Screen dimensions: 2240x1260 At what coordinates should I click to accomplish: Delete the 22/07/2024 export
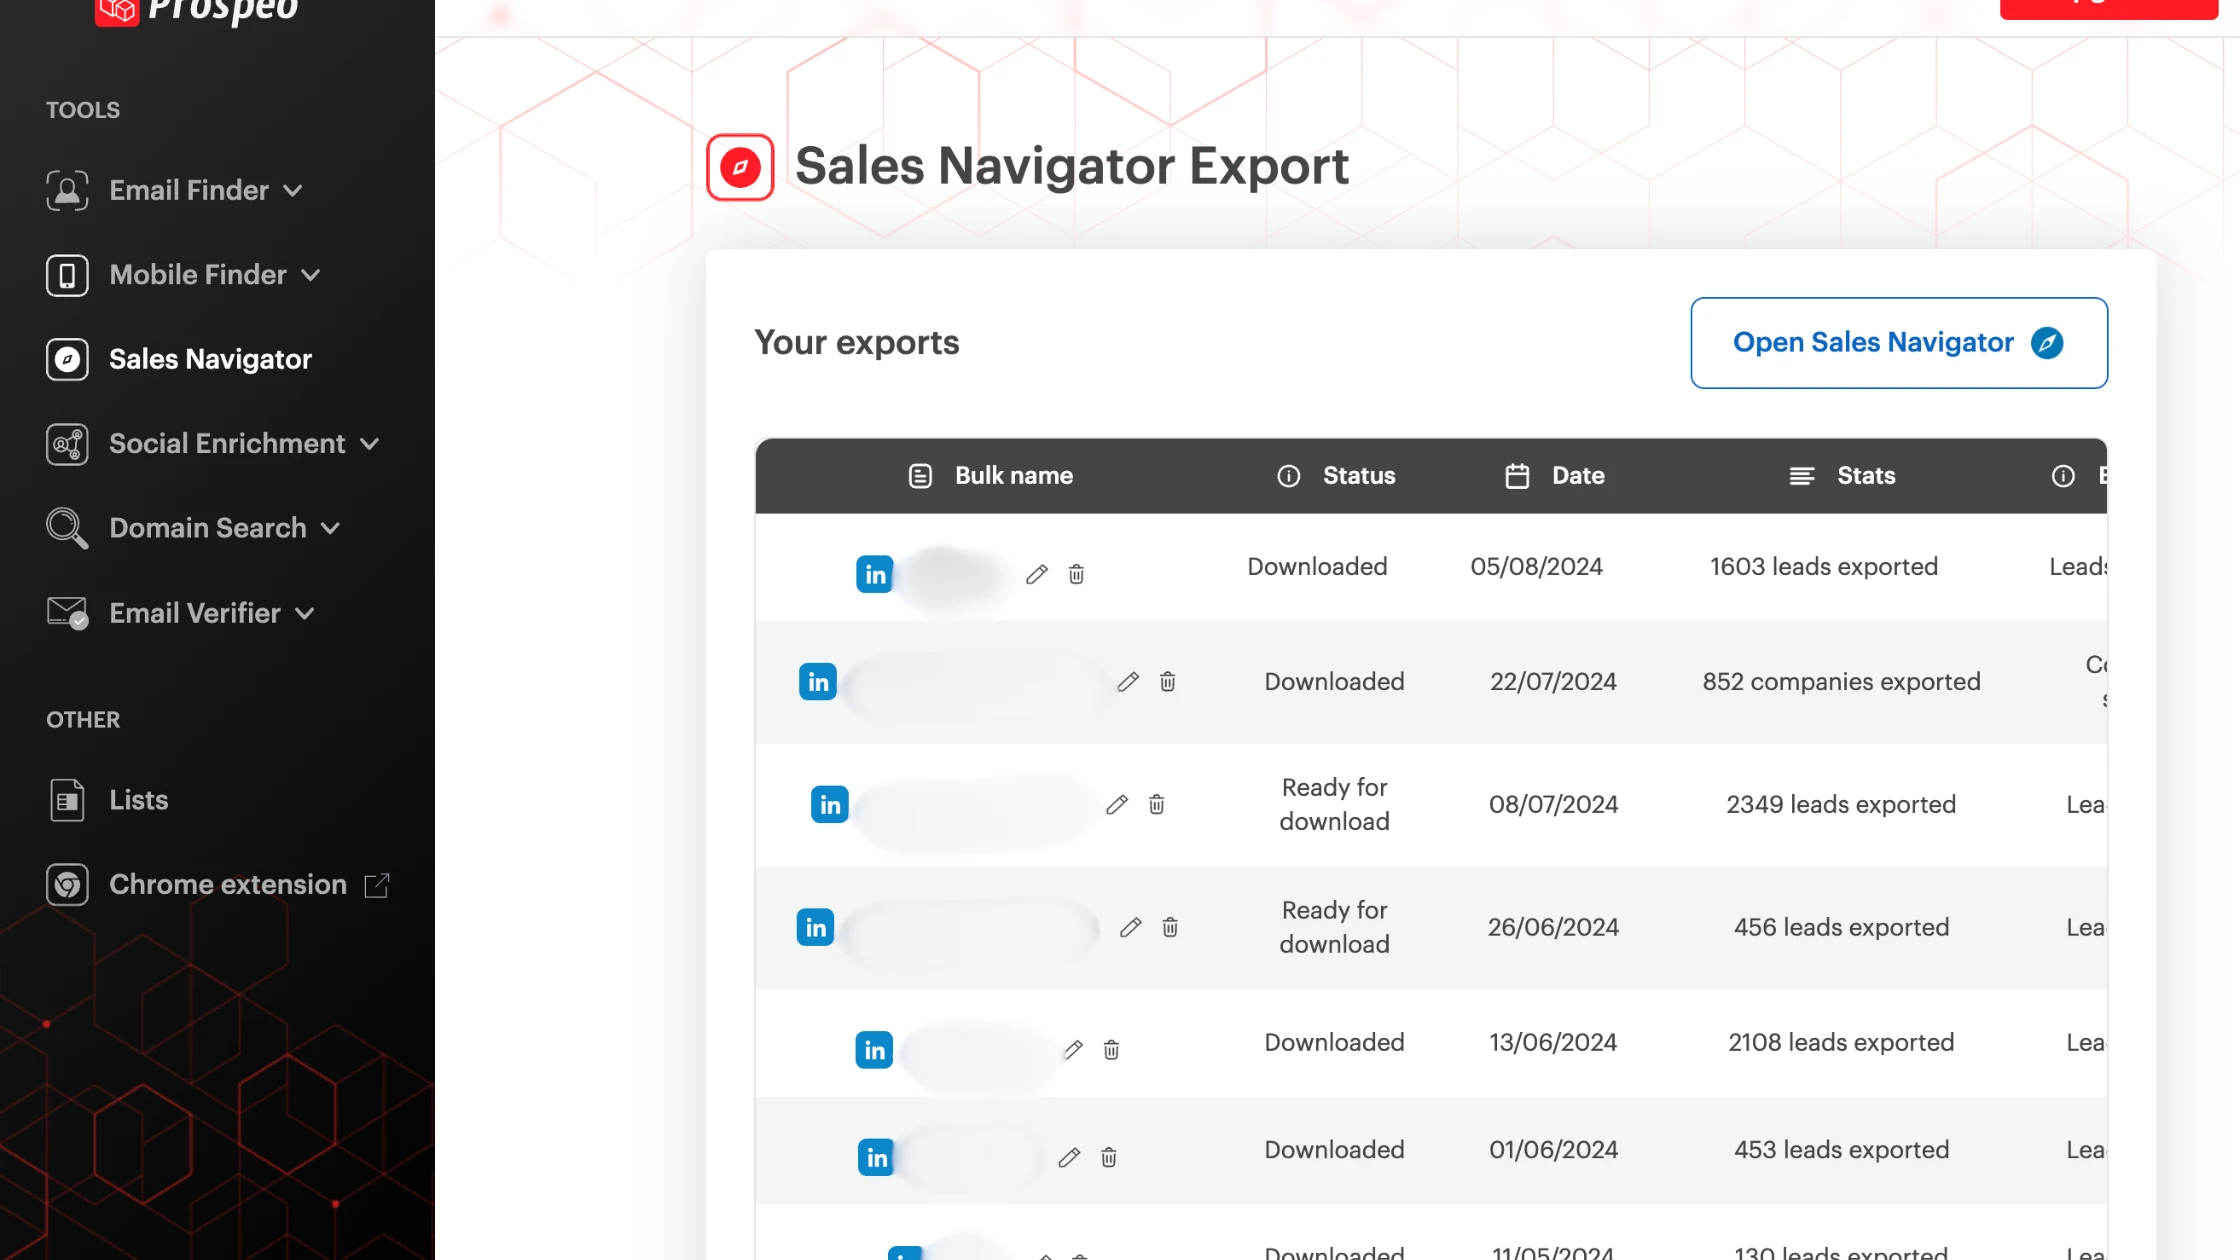point(1167,682)
